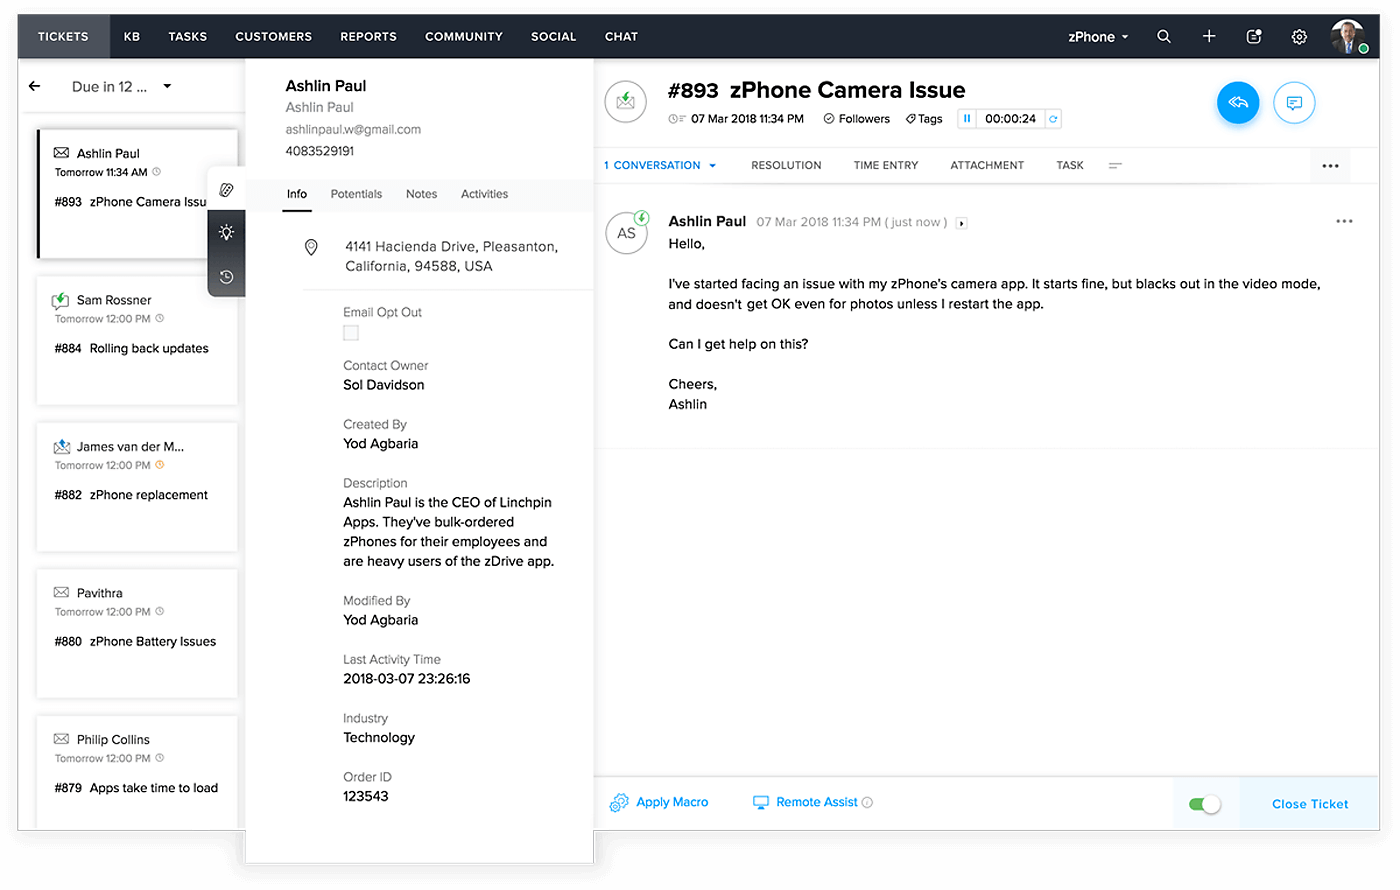Open the comment bubble icon
The image size is (1400, 890).
[x=1296, y=102]
